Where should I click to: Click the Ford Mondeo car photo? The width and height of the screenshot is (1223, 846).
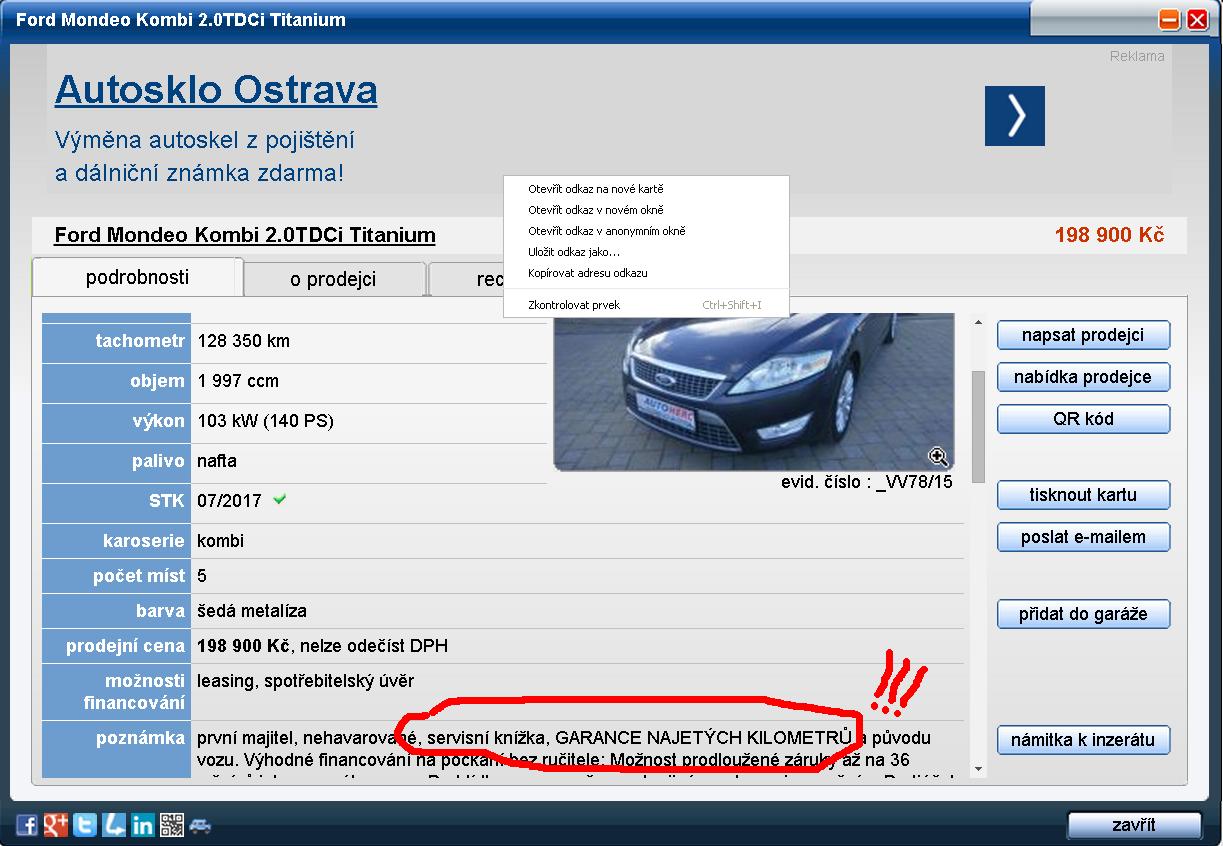tap(752, 392)
